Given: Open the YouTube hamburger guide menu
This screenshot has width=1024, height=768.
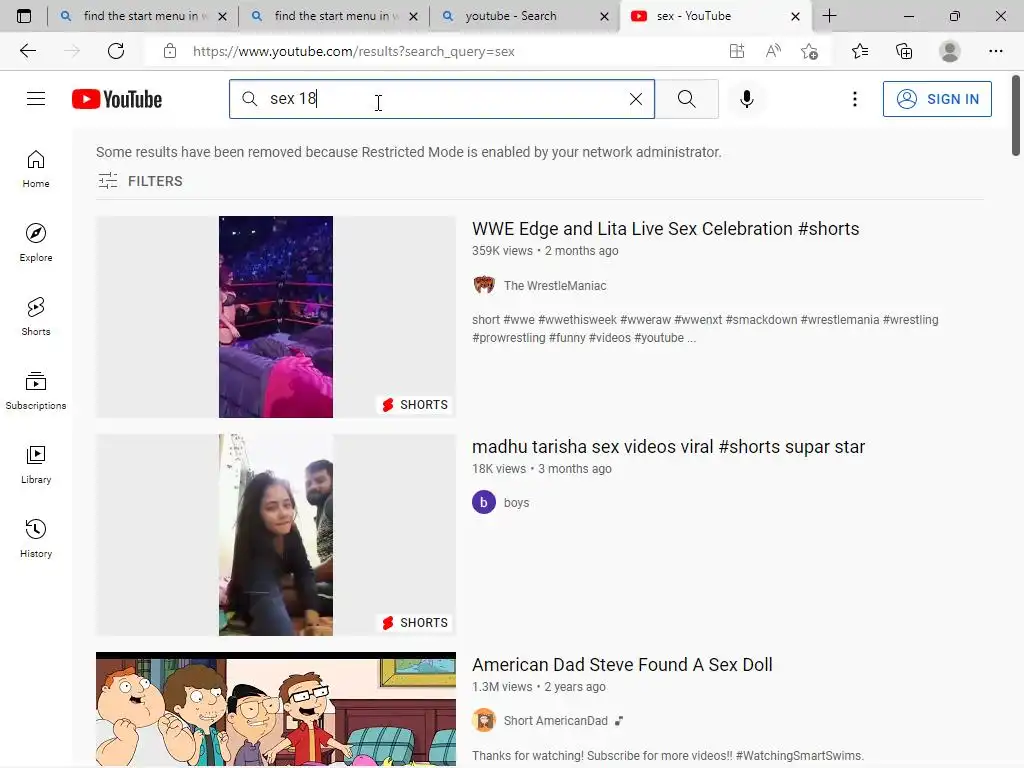Looking at the screenshot, I should [x=36, y=99].
